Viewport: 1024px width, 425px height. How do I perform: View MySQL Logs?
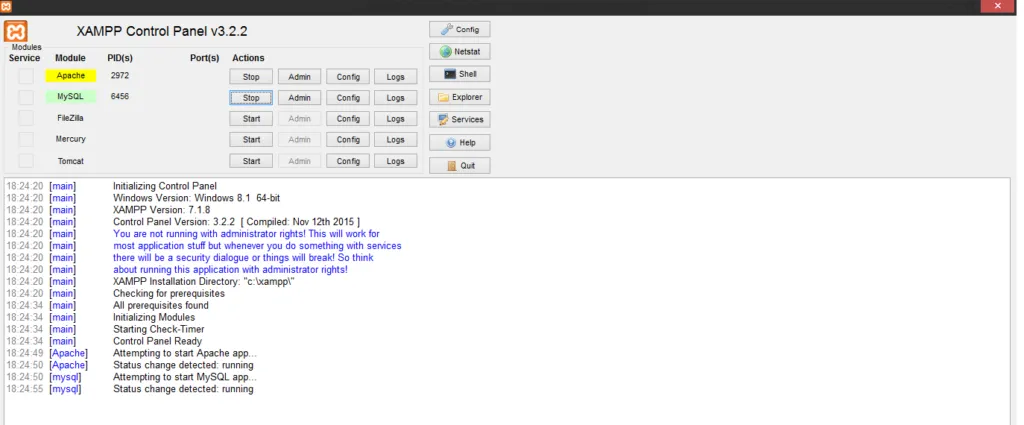[x=396, y=97]
